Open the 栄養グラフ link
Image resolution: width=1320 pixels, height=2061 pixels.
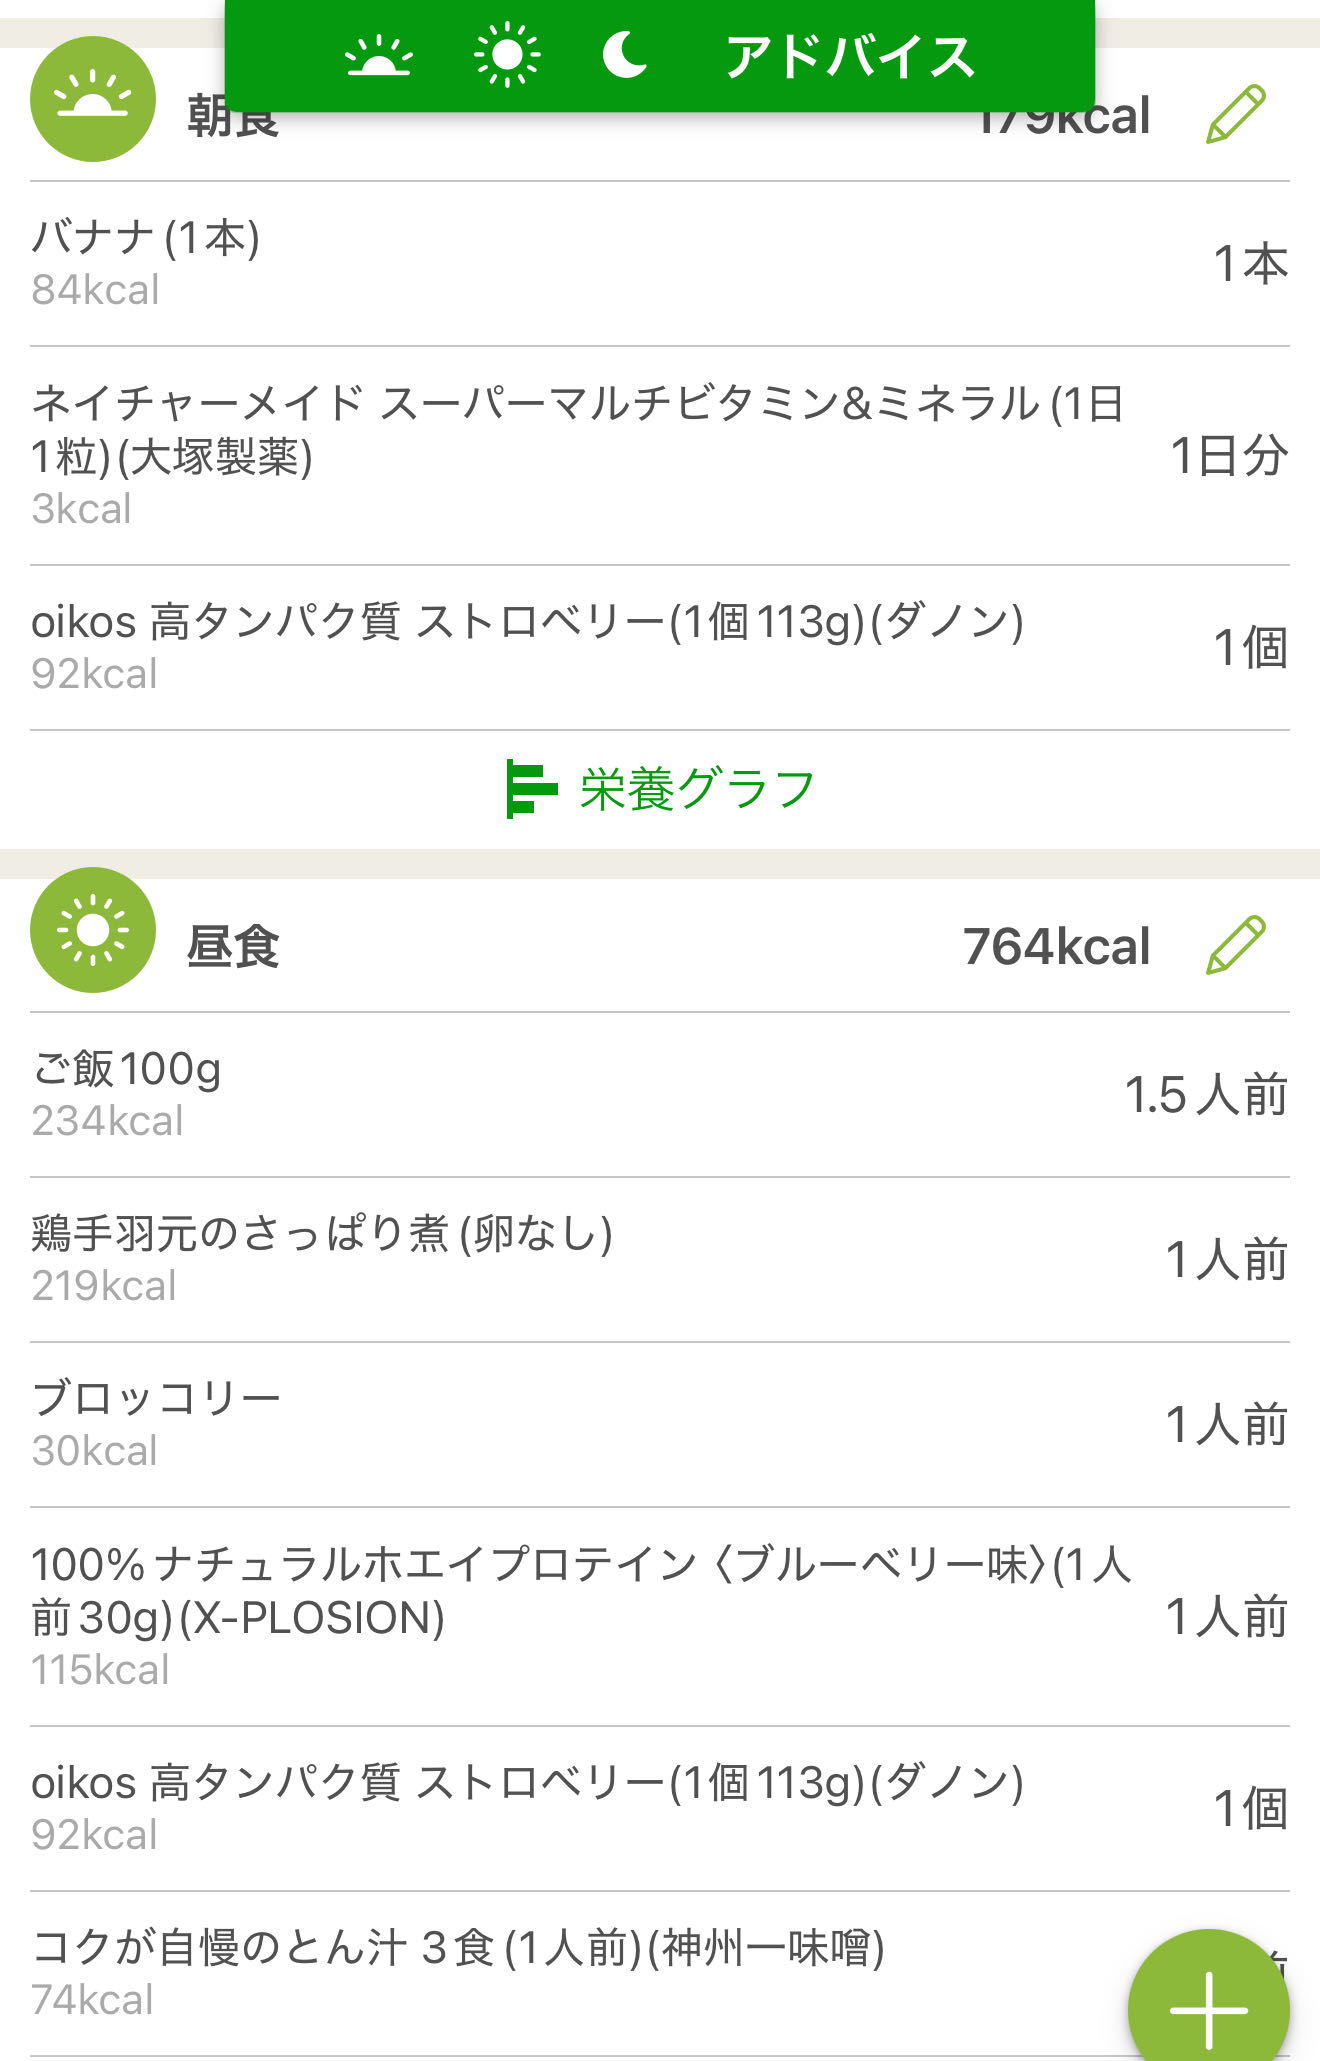click(696, 789)
